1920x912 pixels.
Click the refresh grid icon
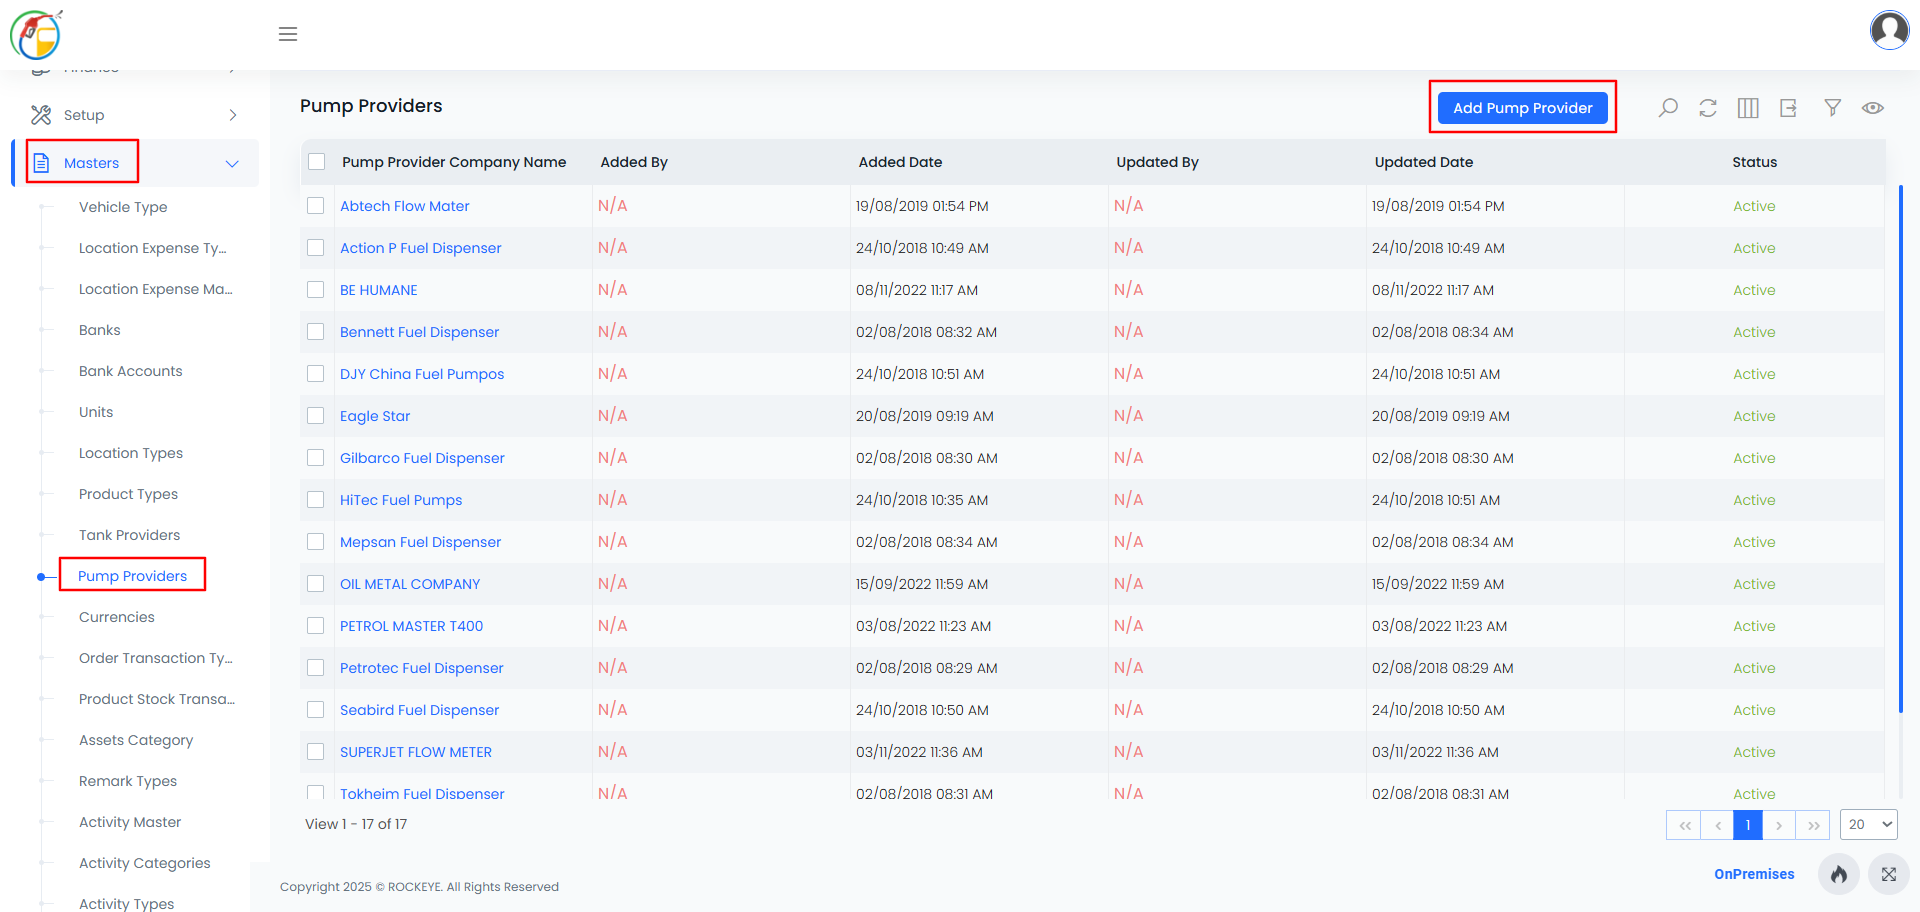(x=1708, y=108)
